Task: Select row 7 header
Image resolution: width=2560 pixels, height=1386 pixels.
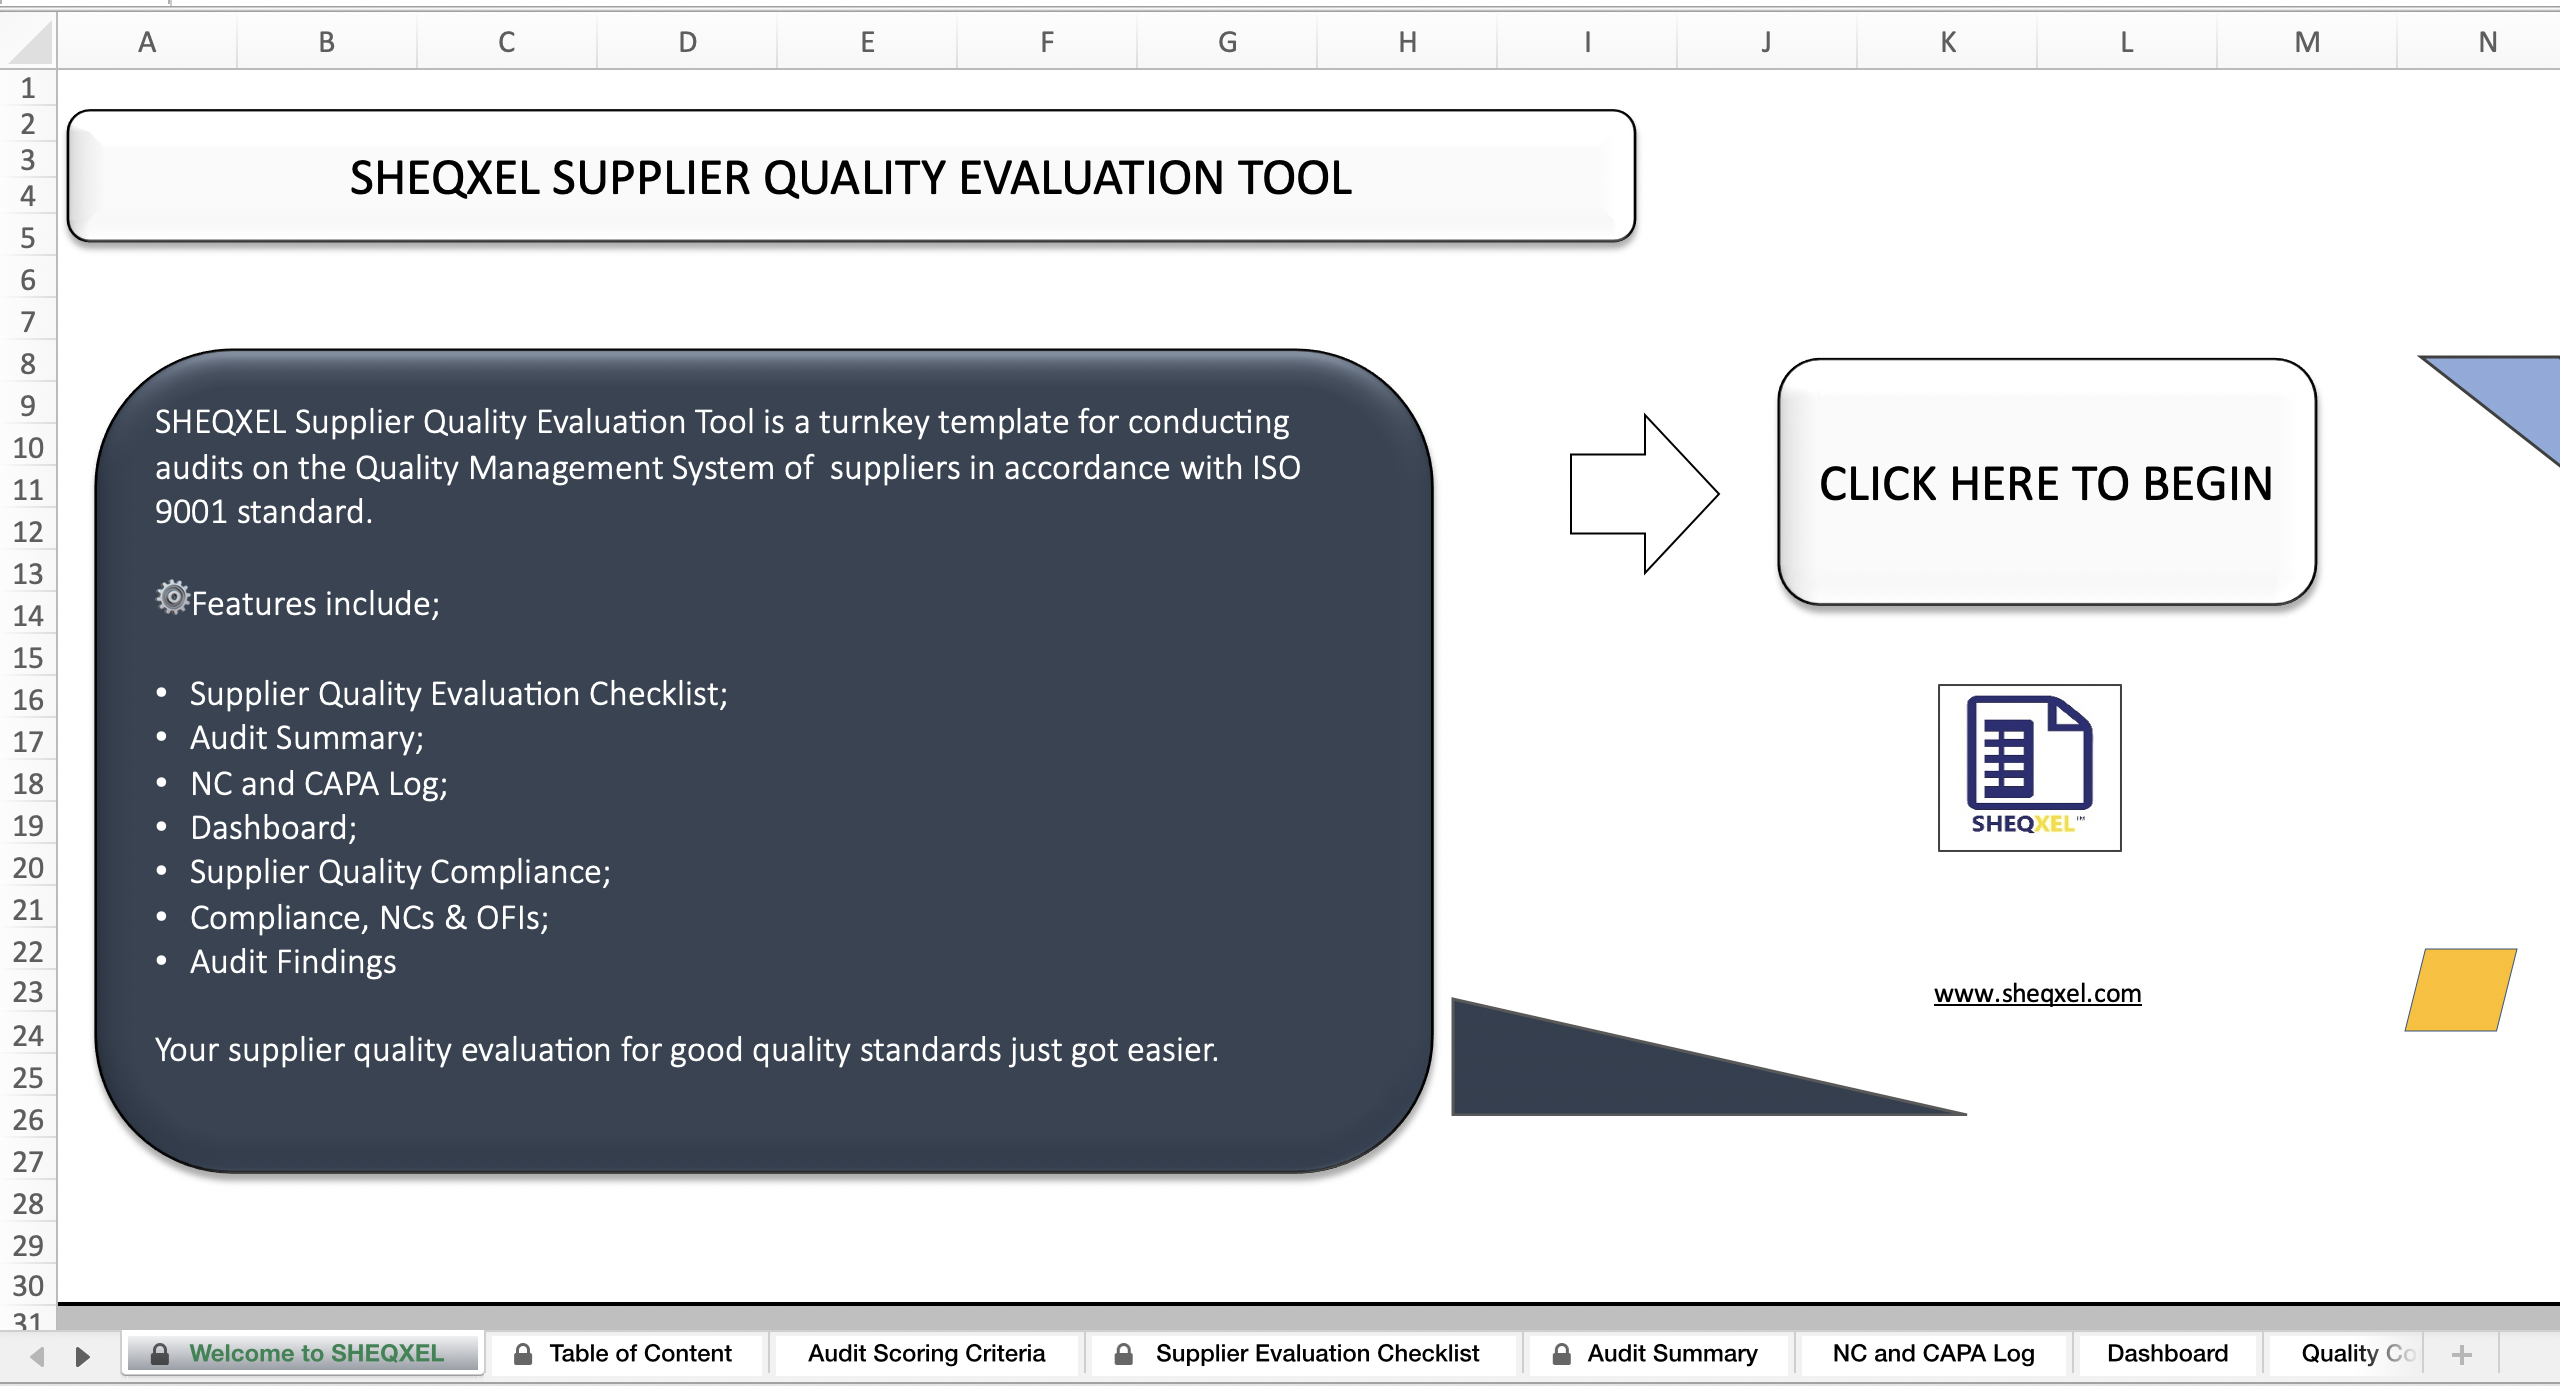Action: pos(28,322)
